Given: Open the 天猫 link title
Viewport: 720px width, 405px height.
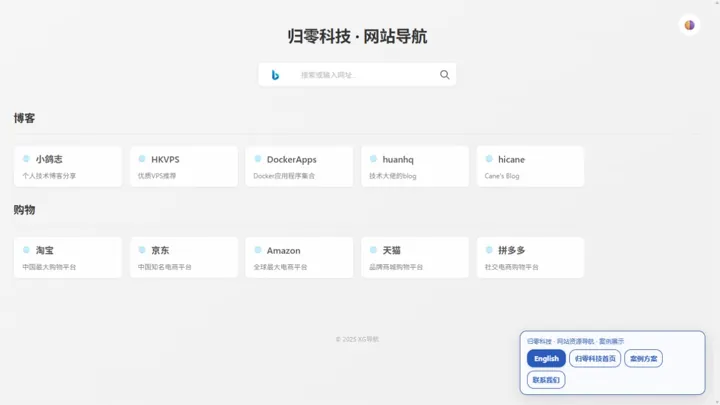Looking at the screenshot, I should coord(392,250).
